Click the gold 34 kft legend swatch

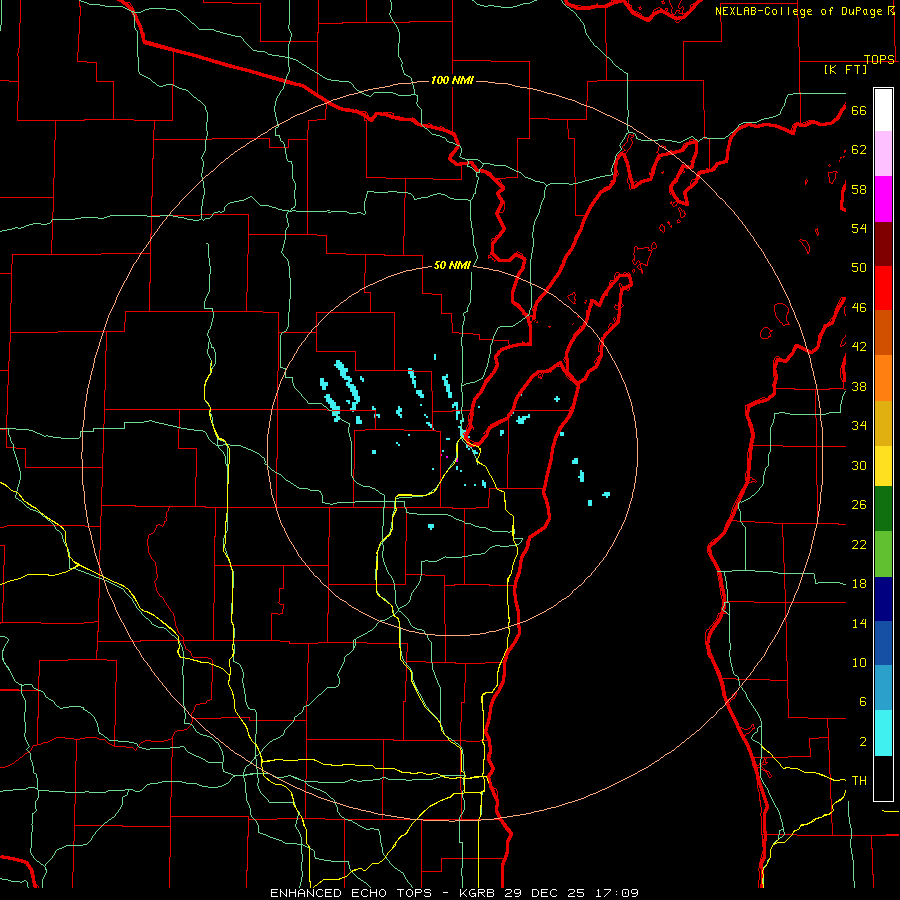[x=883, y=423]
